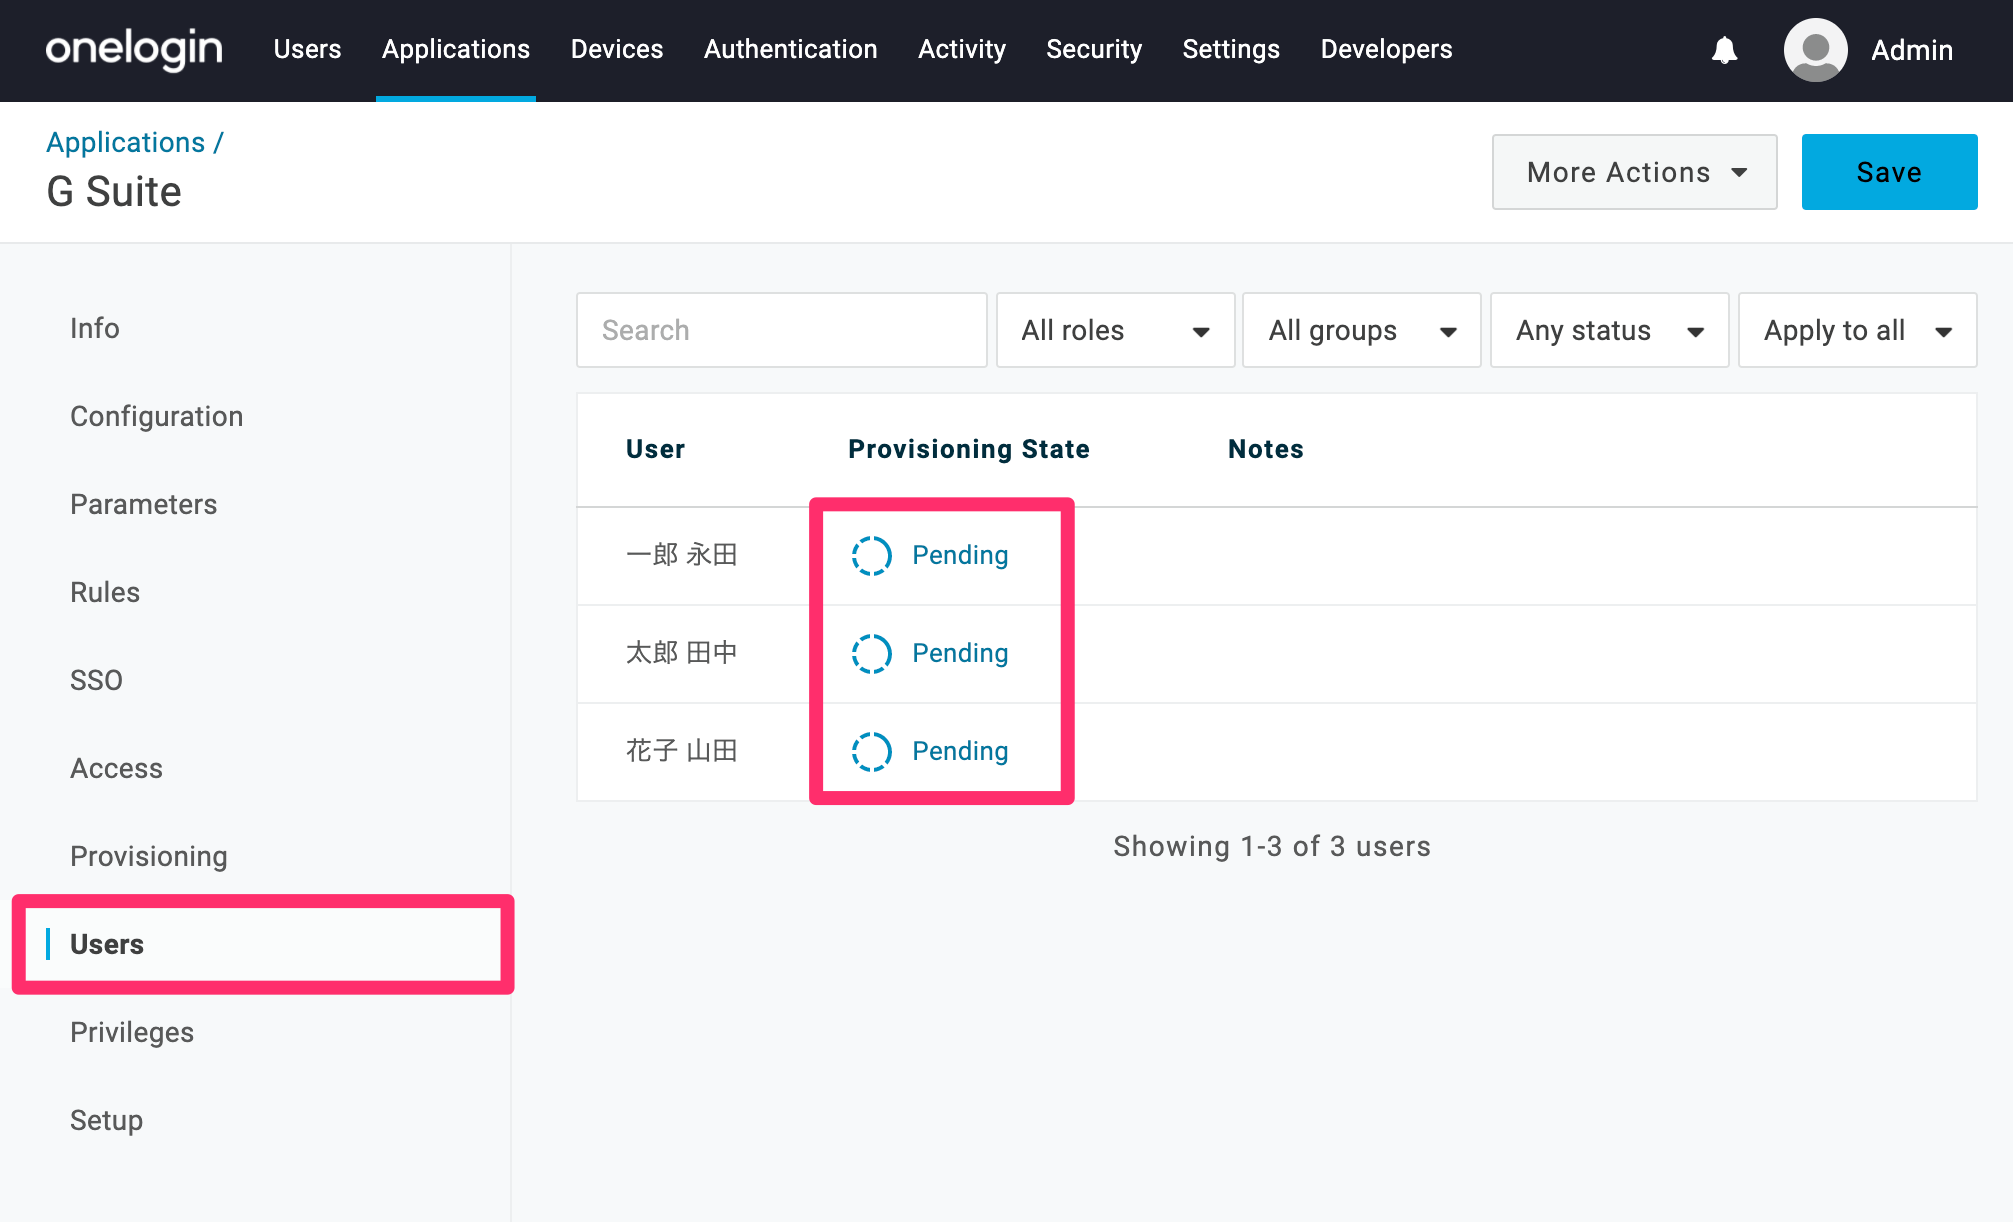Screen dimensions: 2013x1222
Task: Expand the More Actions dropdown
Action: coord(1635,172)
